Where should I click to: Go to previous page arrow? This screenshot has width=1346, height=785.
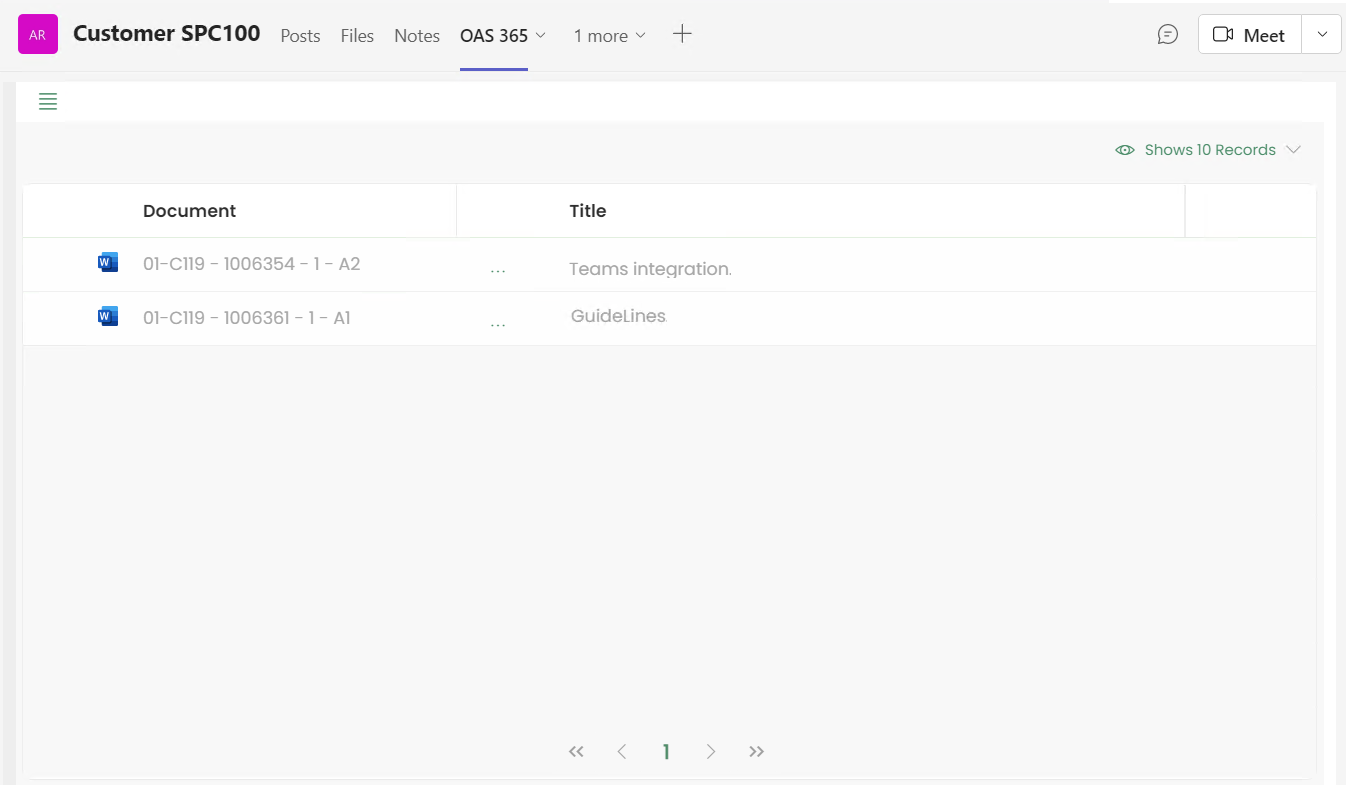pyautogui.click(x=621, y=752)
